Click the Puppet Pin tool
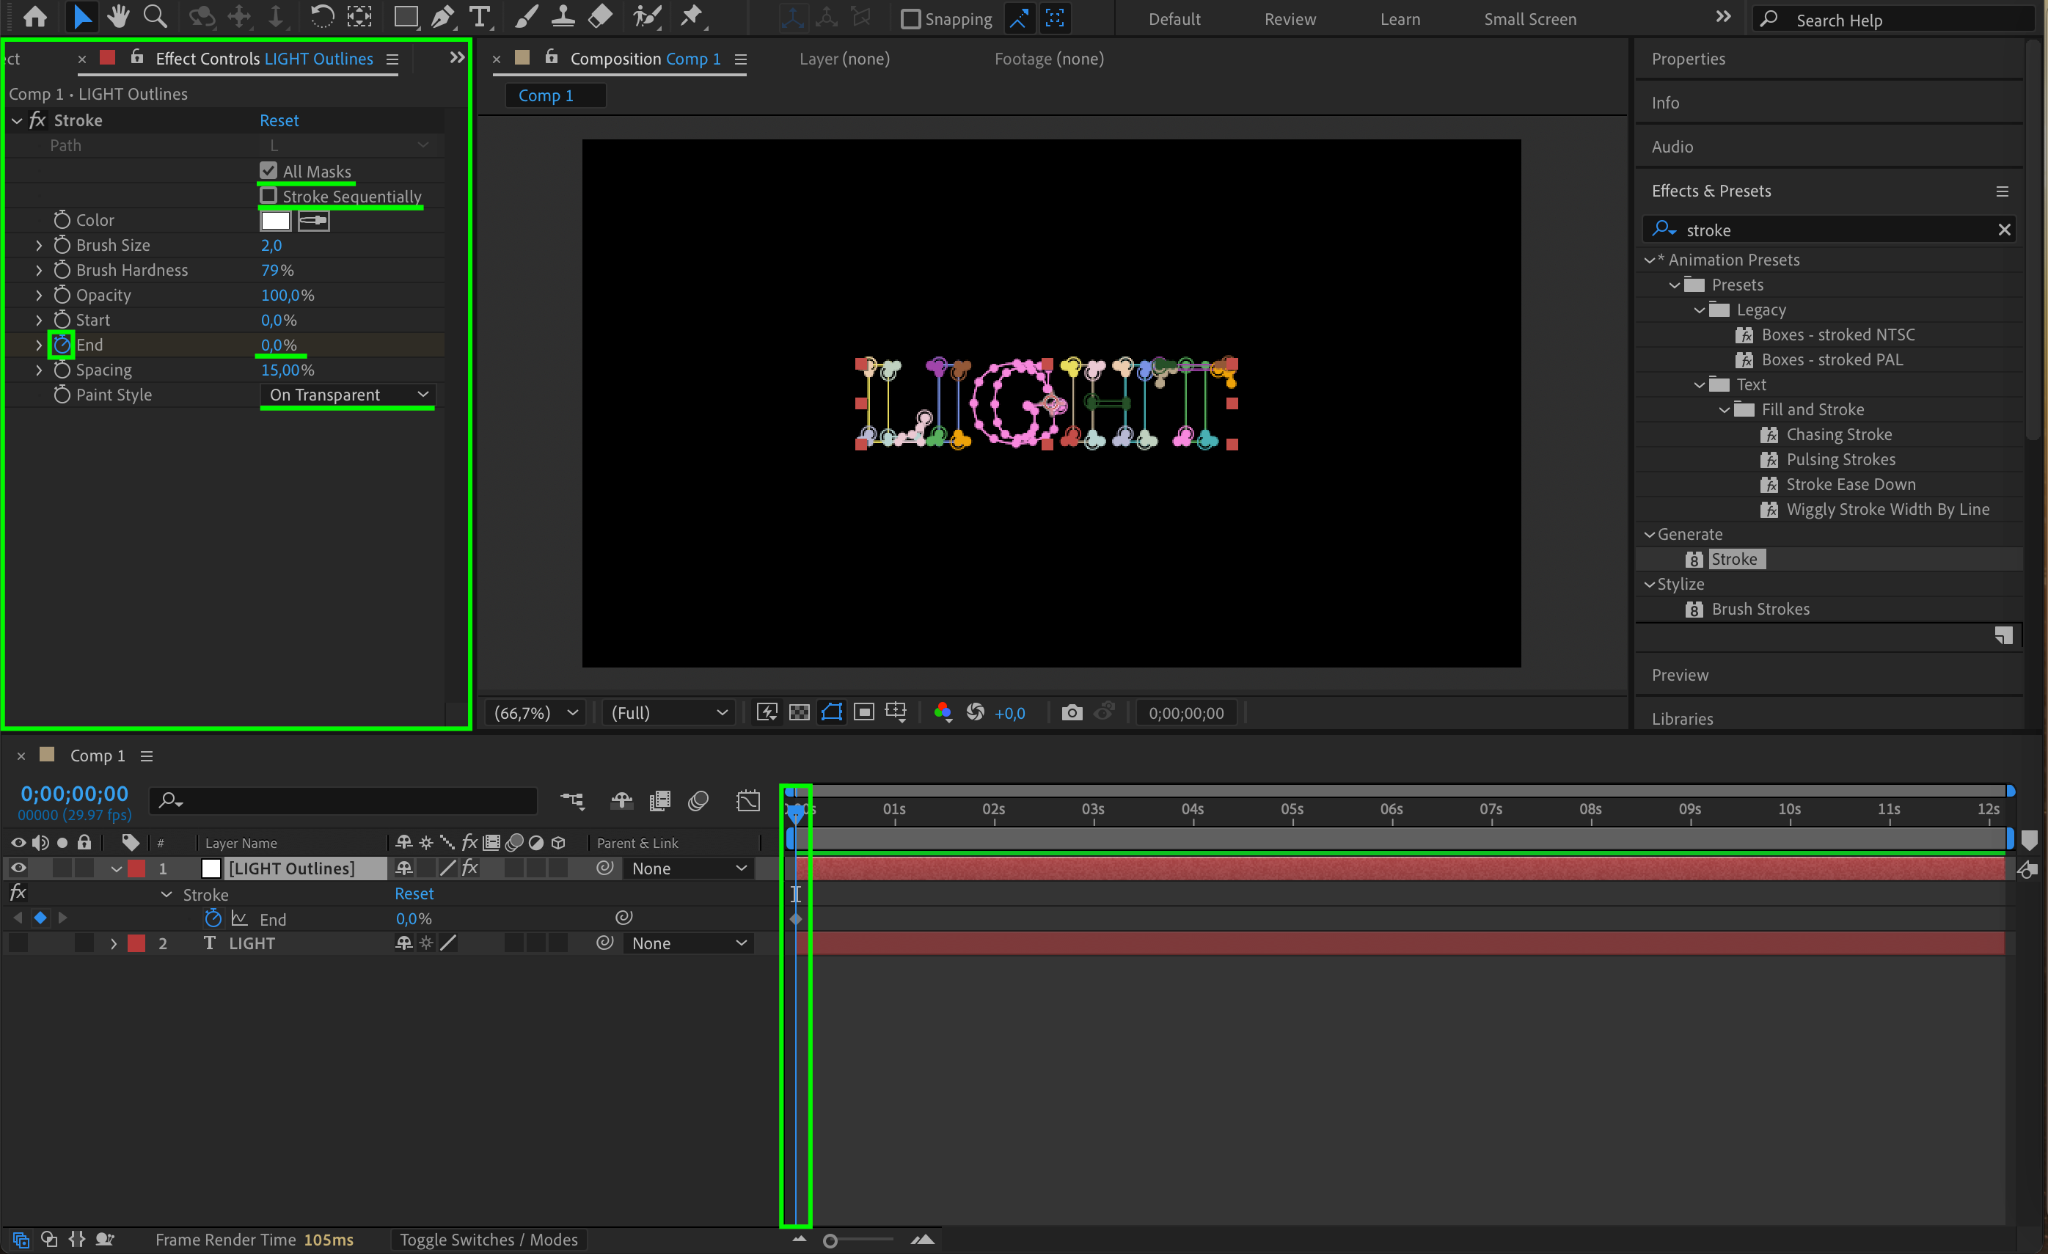 click(x=691, y=17)
